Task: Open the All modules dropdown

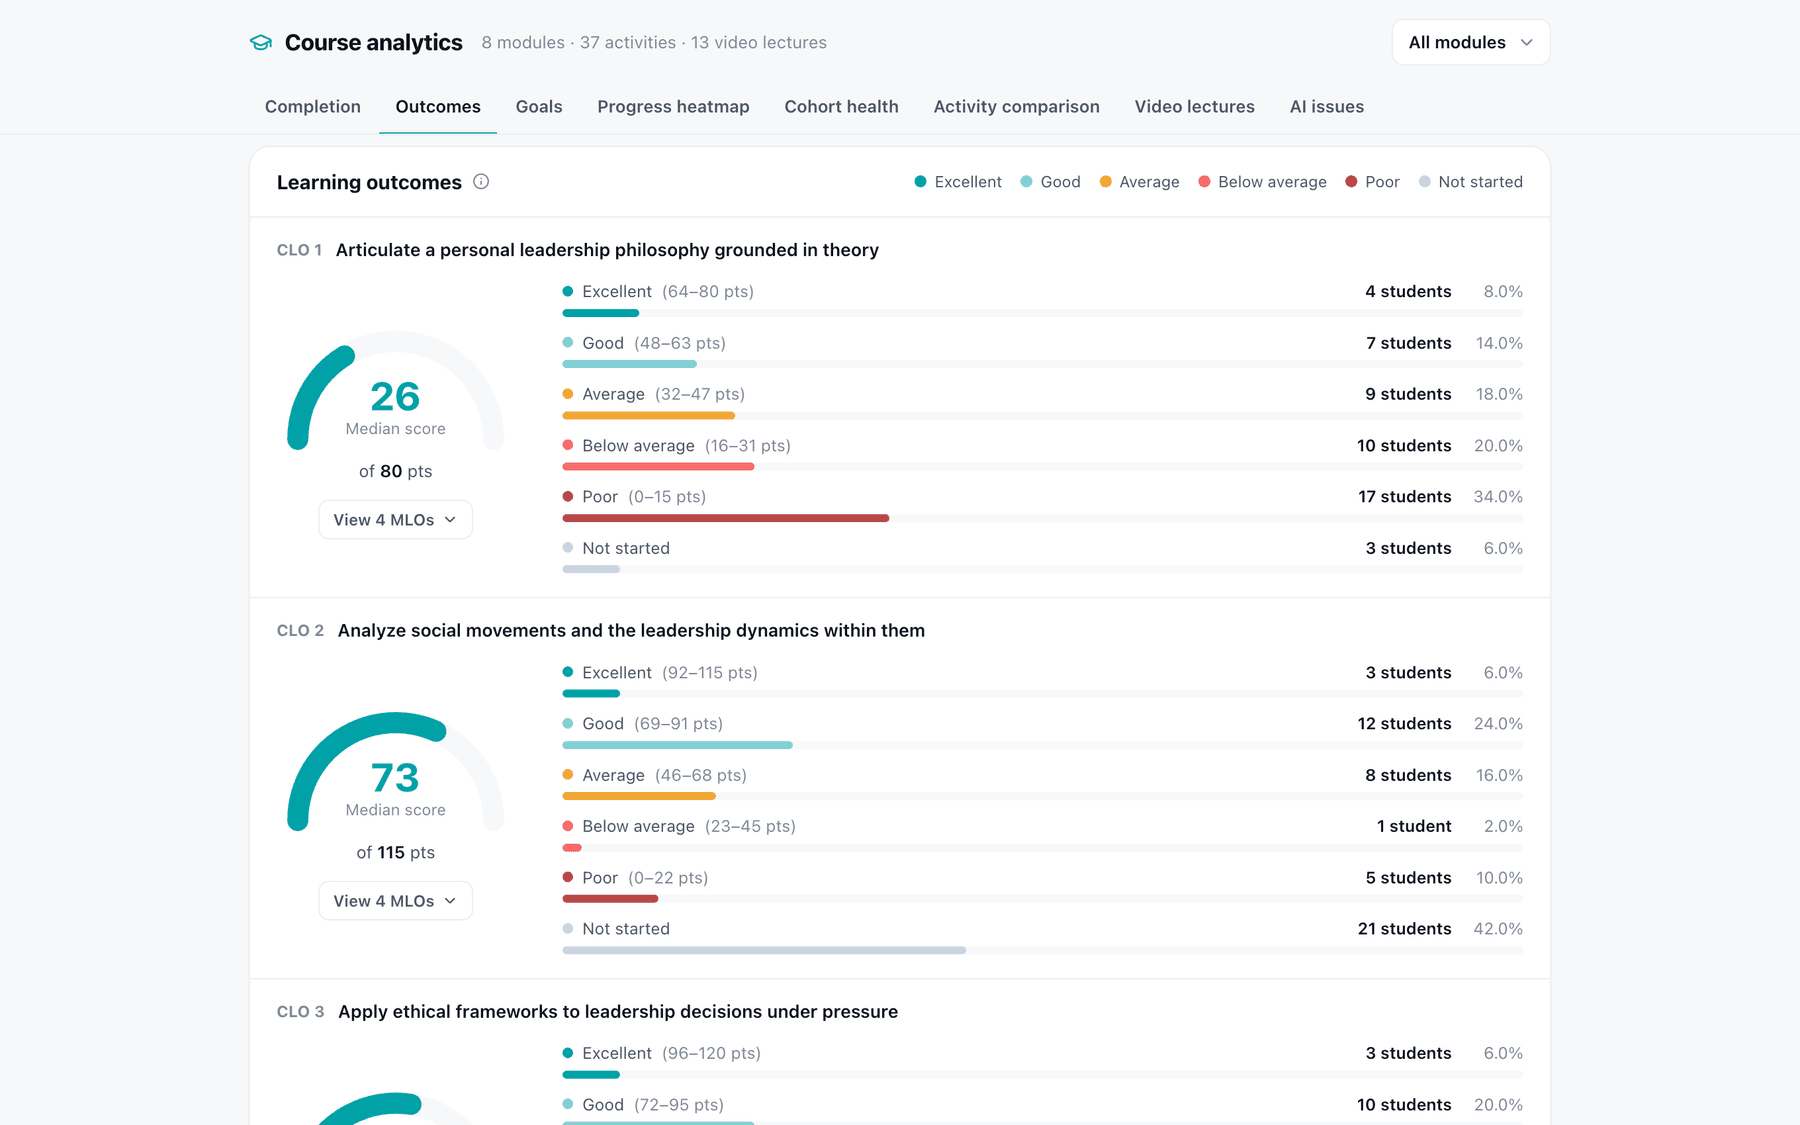Action: click(x=1470, y=42)
